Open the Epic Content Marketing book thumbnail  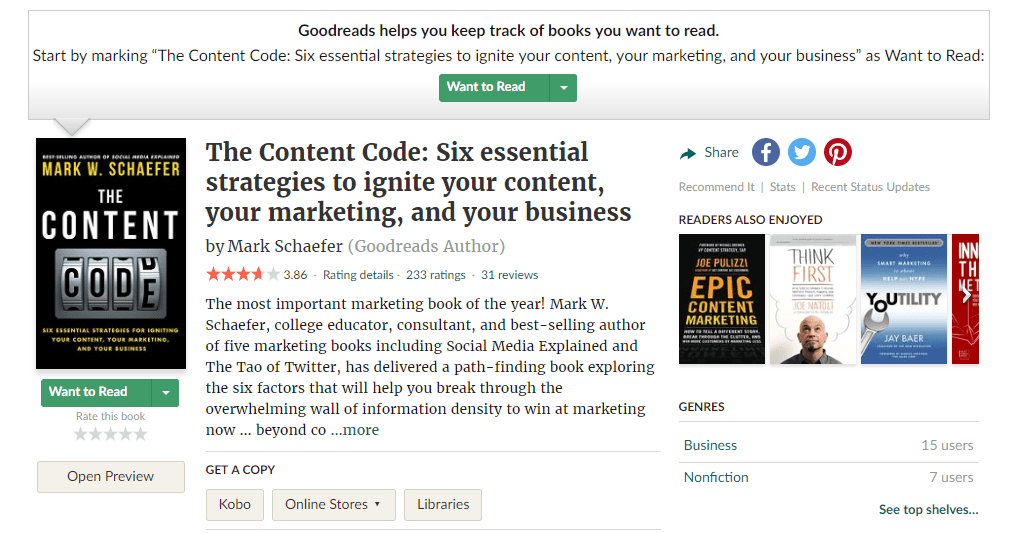(x=721, y=299)
